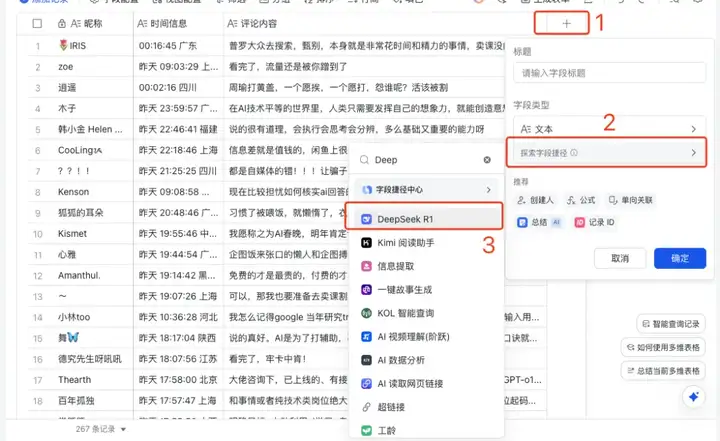Select AI 读取网页链接 shortcut

424,384
